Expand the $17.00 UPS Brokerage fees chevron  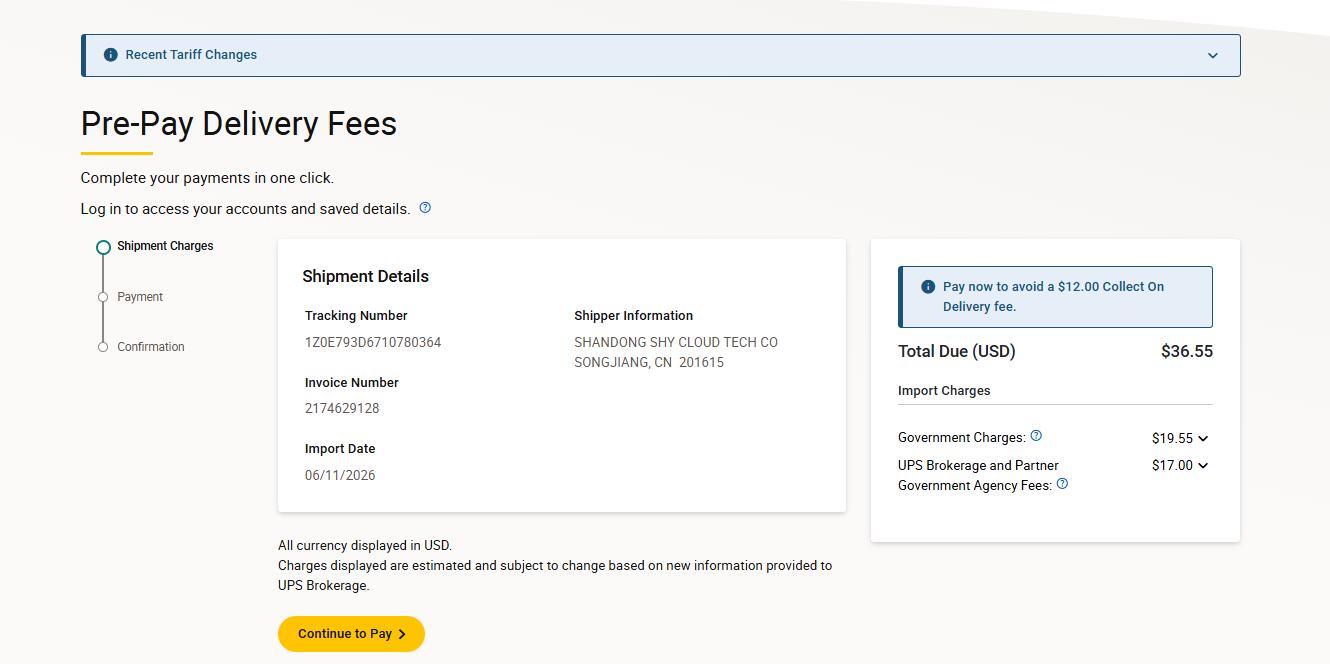1203,465
